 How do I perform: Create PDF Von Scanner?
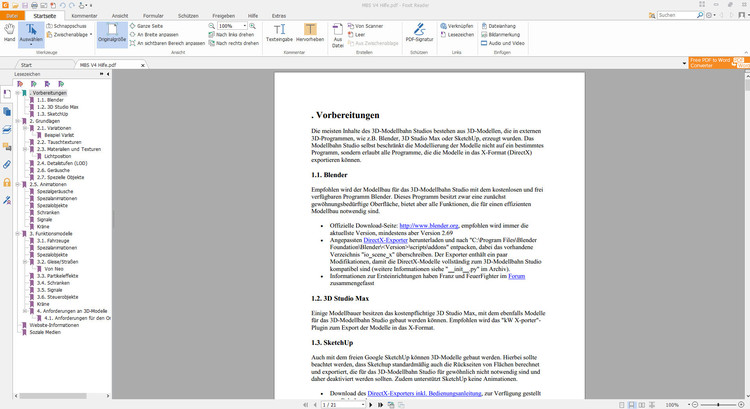(x=365, y=26)
